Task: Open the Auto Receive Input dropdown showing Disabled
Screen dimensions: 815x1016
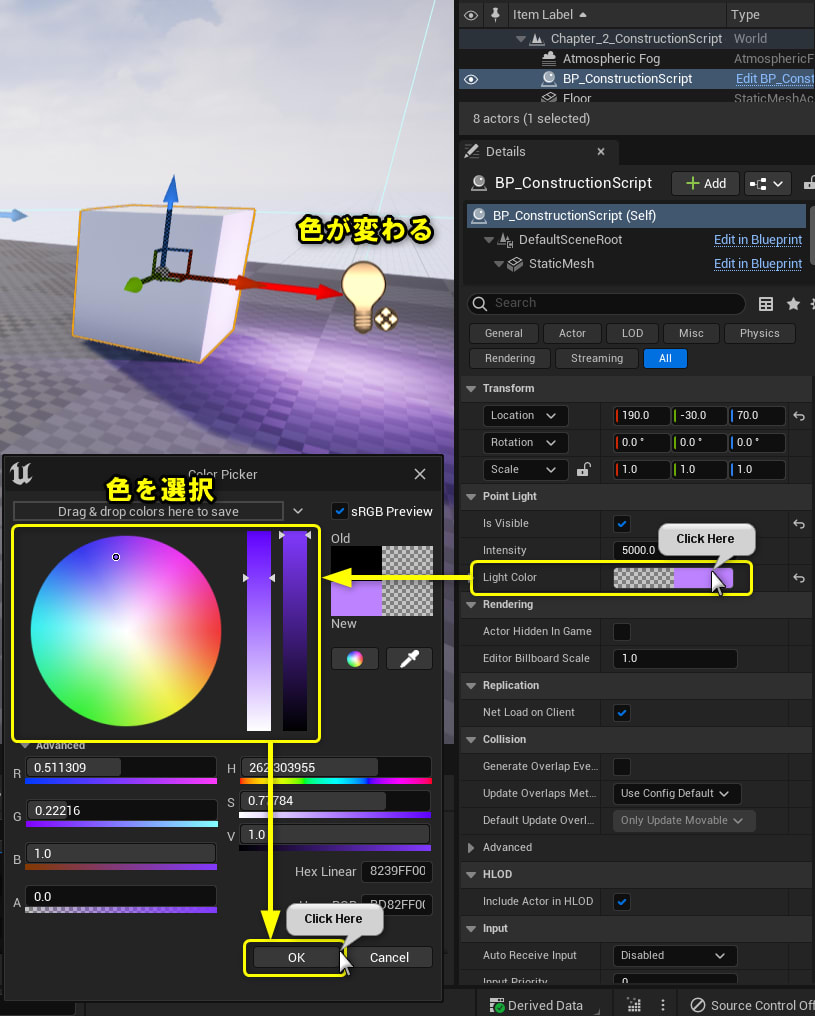Action: click(x=674, y=955)
